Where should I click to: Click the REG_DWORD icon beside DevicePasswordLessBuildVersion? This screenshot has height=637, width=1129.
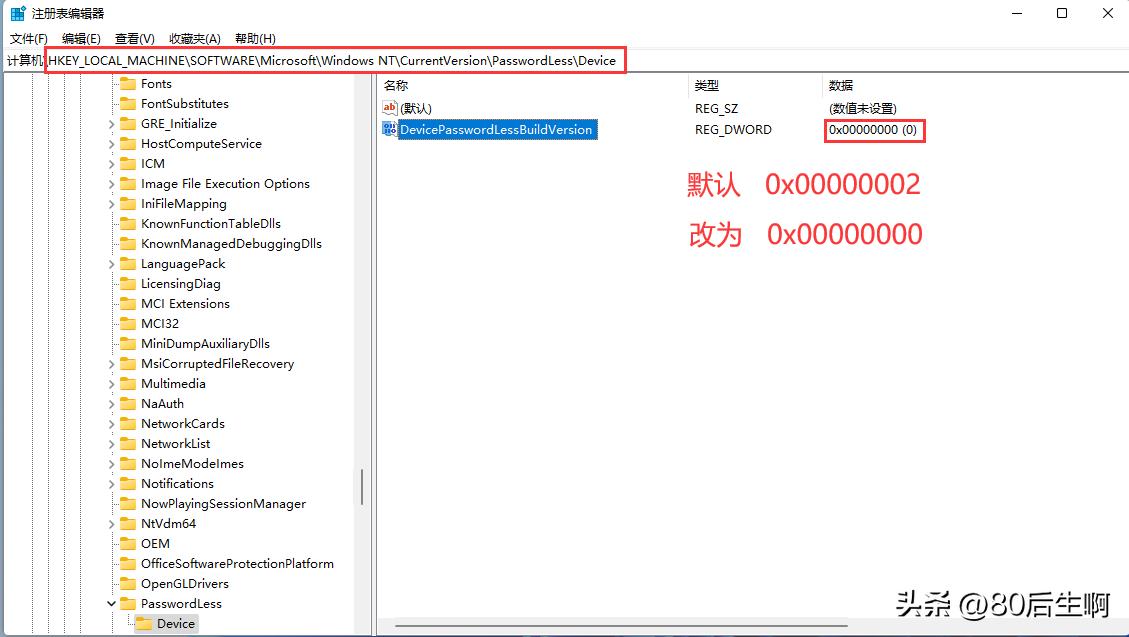[389, 129]
